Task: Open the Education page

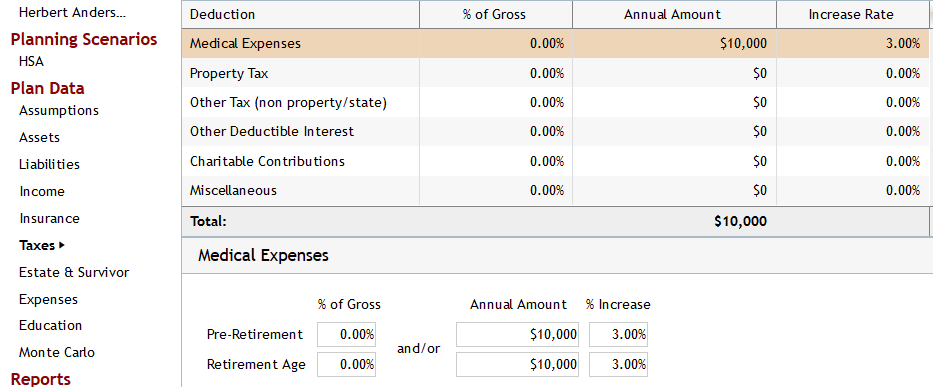Action: pyautogui.click(x=51, y=326)
